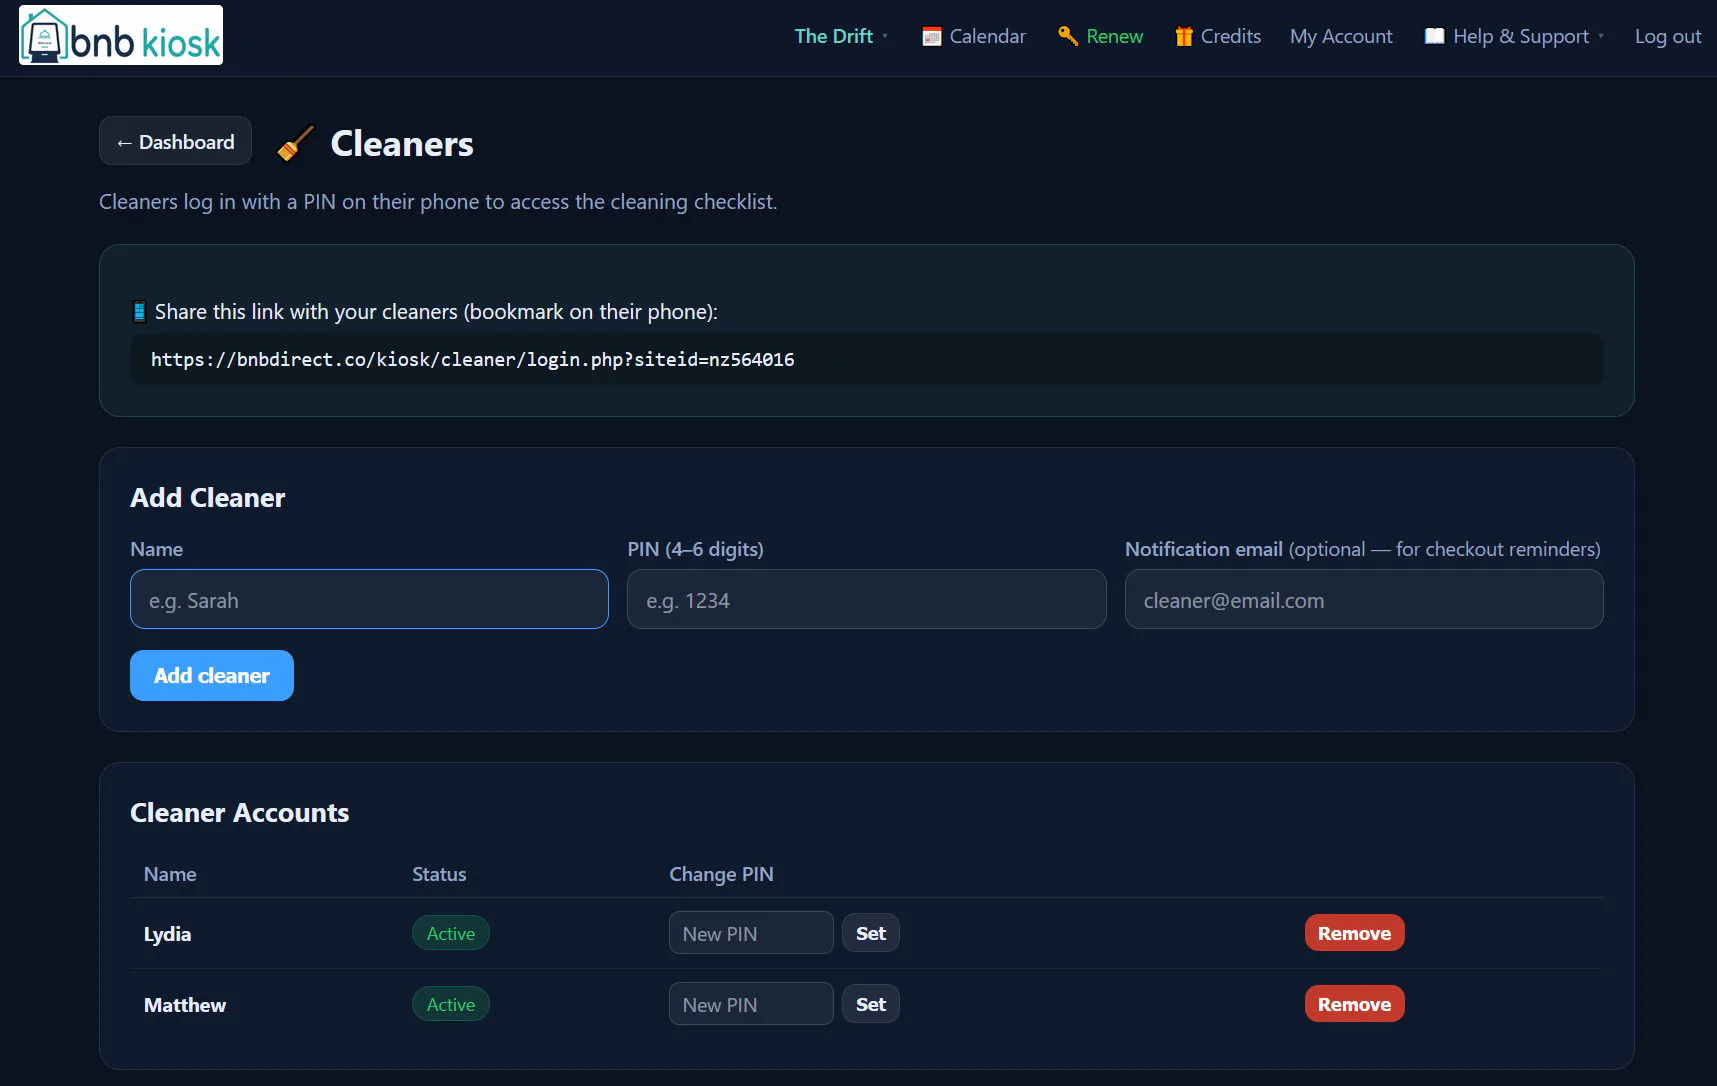Click Matthew's New PIN field
This screenshot has height=1086, width=1717.
click(751, 1004)
